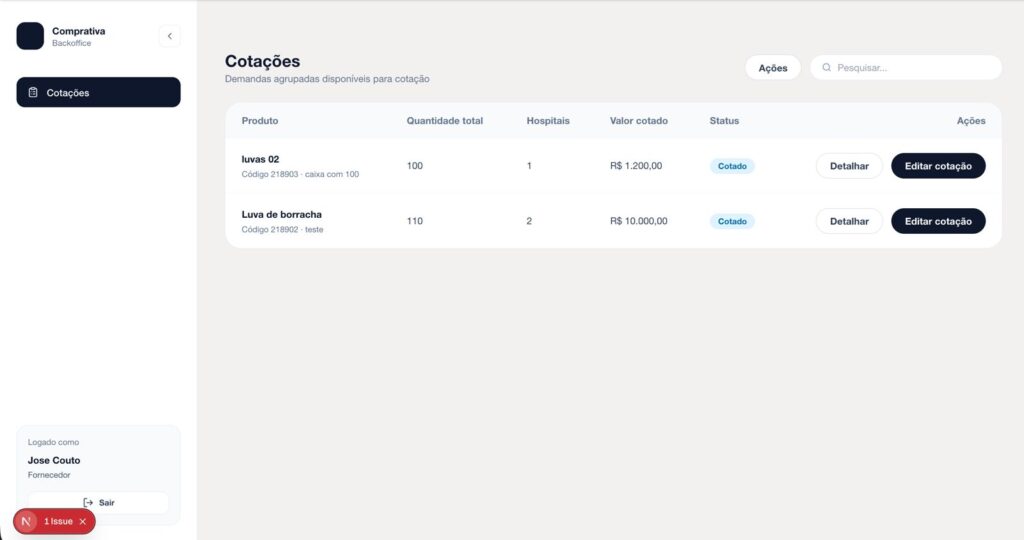The image size is (1024, 540).
Task: Click the Sair logout icon
Action: click(x=88, y=502)
